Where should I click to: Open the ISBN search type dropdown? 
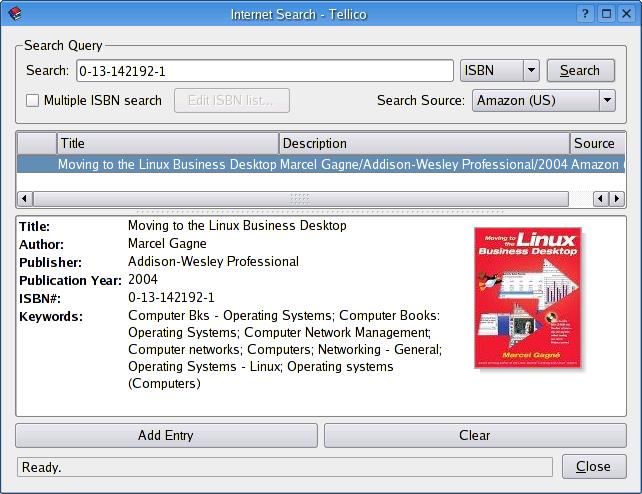(531, 71)
